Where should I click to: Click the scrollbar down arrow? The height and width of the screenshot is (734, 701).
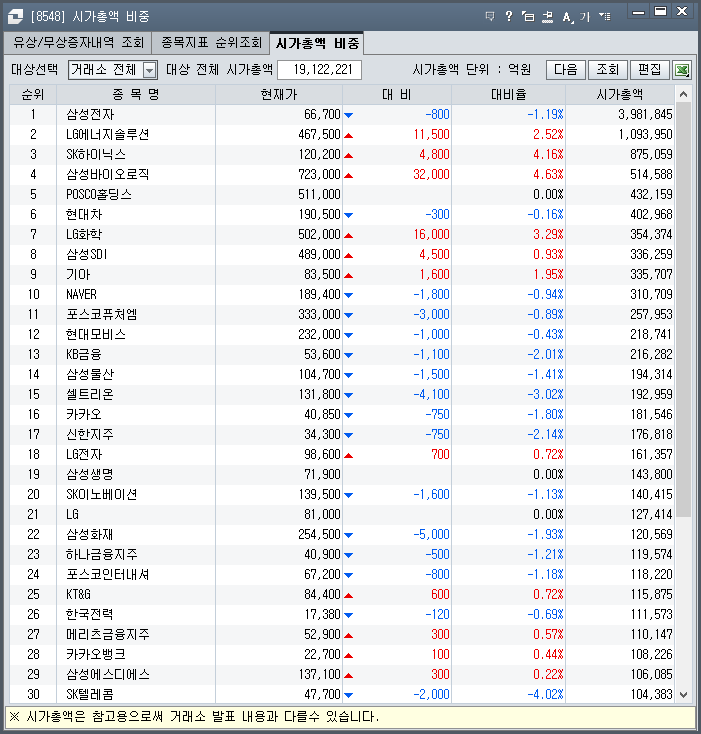683,695
